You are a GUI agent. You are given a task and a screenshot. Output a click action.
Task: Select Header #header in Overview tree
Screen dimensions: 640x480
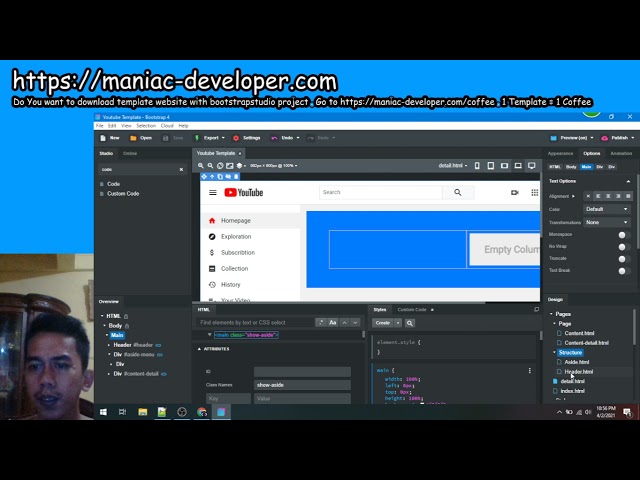click(133, 345)
